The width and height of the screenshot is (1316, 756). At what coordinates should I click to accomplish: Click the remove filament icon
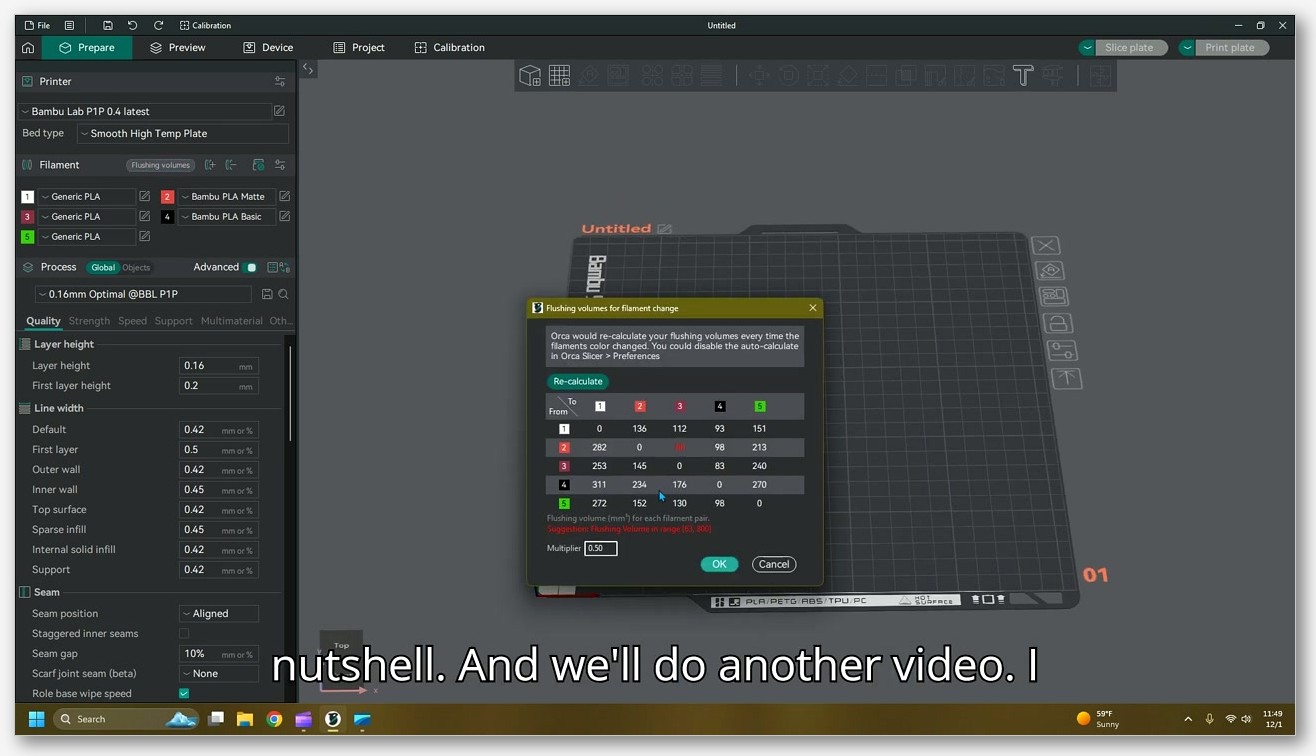point(231,165)
